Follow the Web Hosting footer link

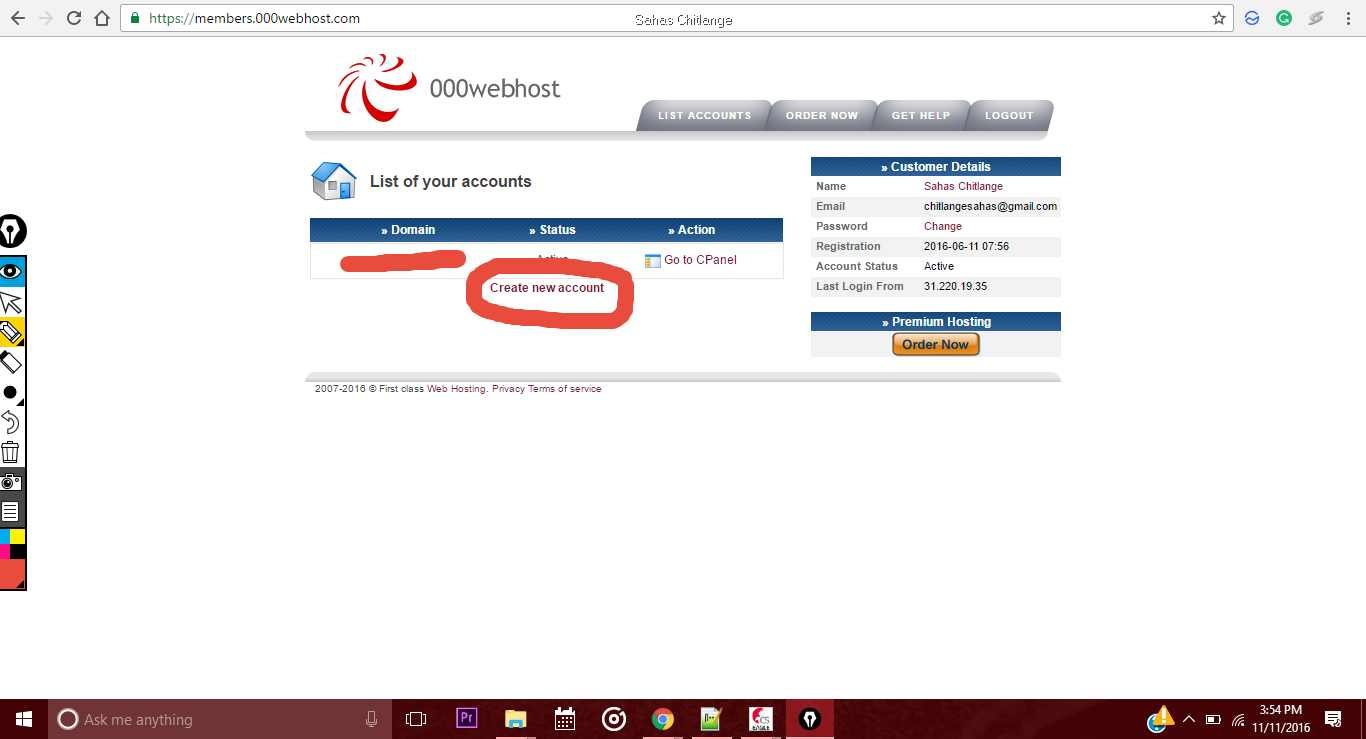click(457, 389)
